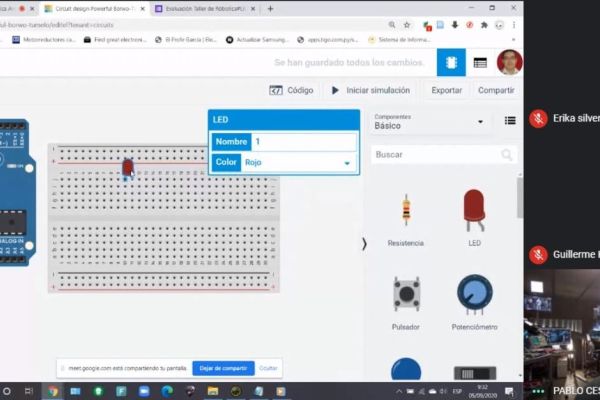The width and height of the screenshot is (600, 400).
Task: Open the user profile avatar
Action: pyautogui.click(x=509, y=62)
